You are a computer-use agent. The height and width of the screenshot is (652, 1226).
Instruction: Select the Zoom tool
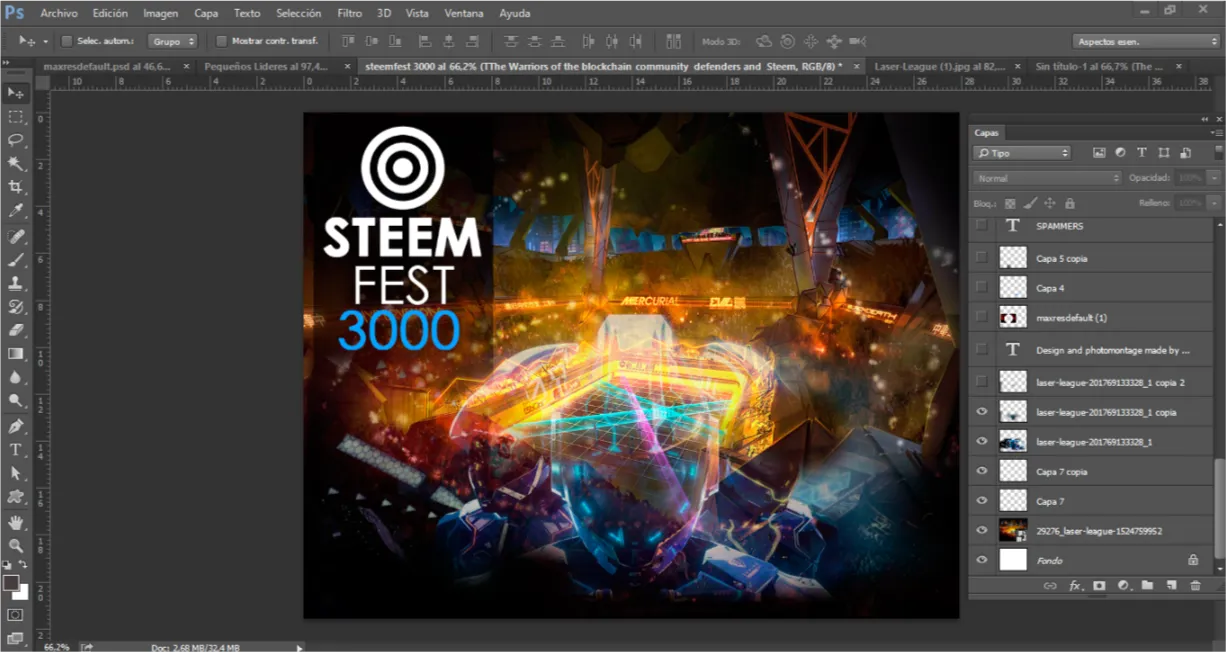[16, 546]
